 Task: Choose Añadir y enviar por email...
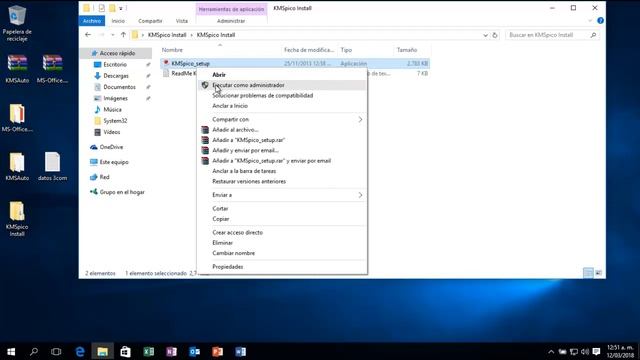282,150
